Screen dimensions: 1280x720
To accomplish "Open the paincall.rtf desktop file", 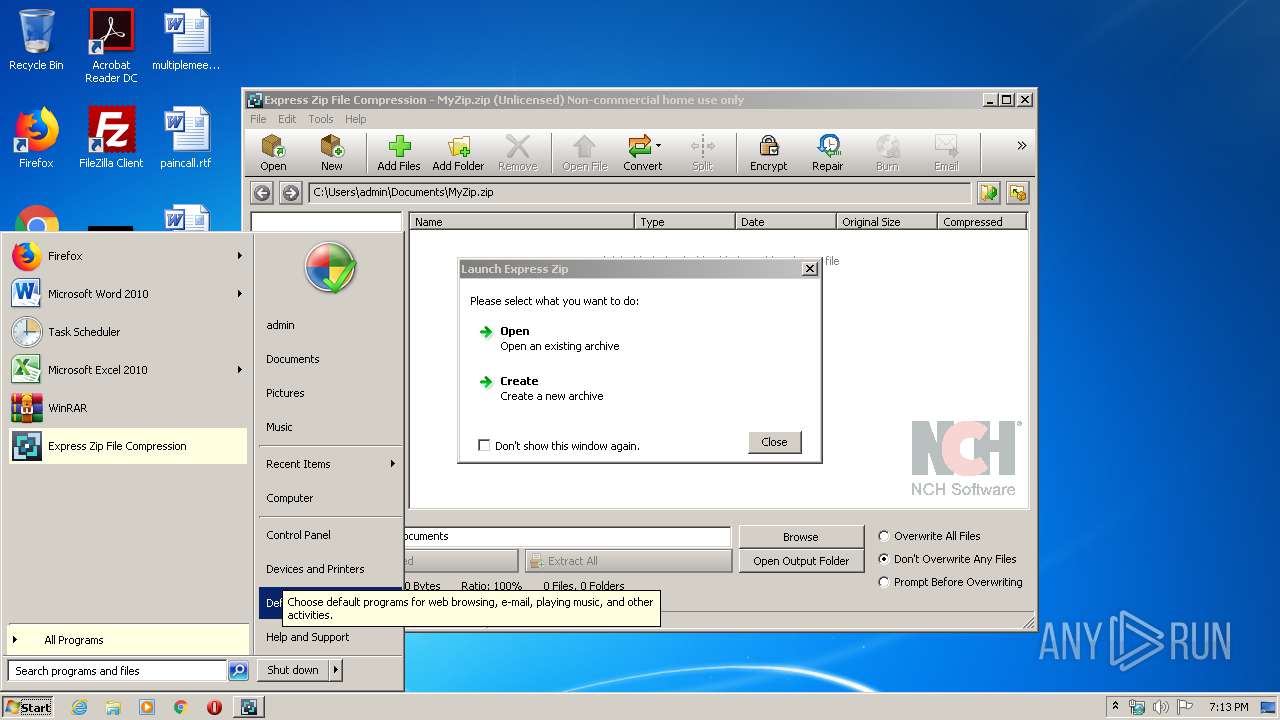I will (x=186, y=138).
